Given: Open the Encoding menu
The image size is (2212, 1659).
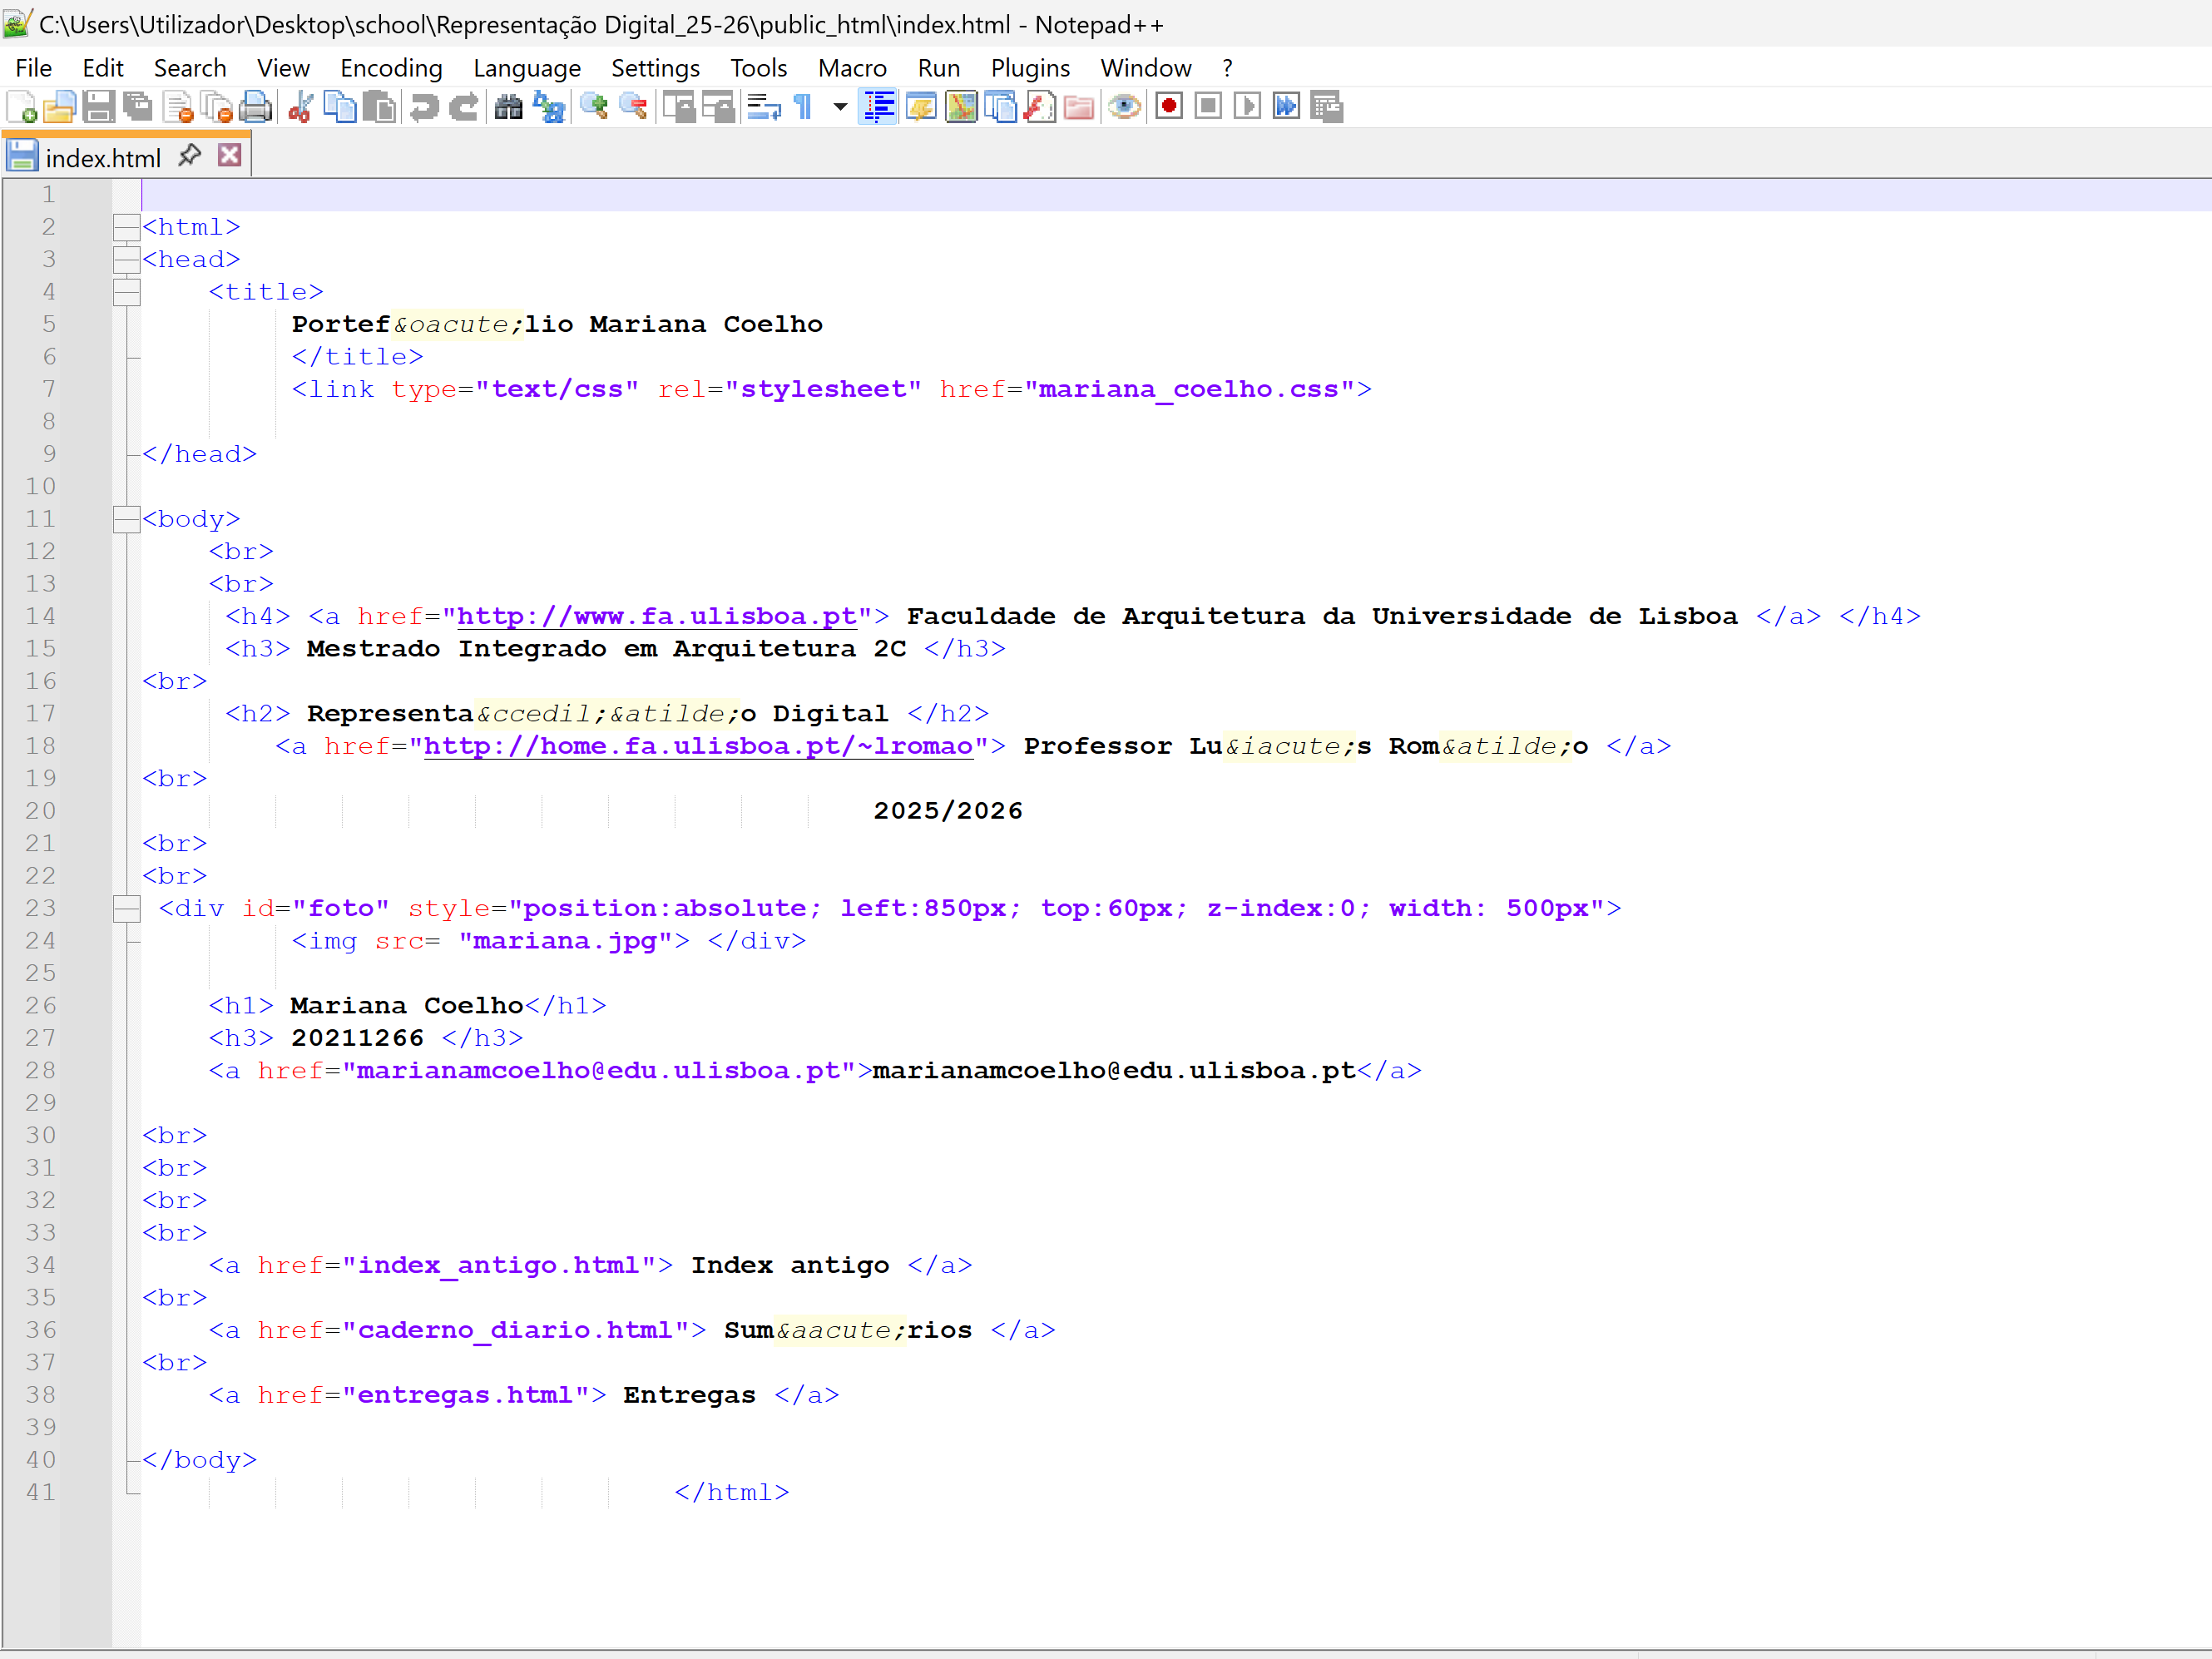Looking at the screenshot, I should (x=391, y=68).
